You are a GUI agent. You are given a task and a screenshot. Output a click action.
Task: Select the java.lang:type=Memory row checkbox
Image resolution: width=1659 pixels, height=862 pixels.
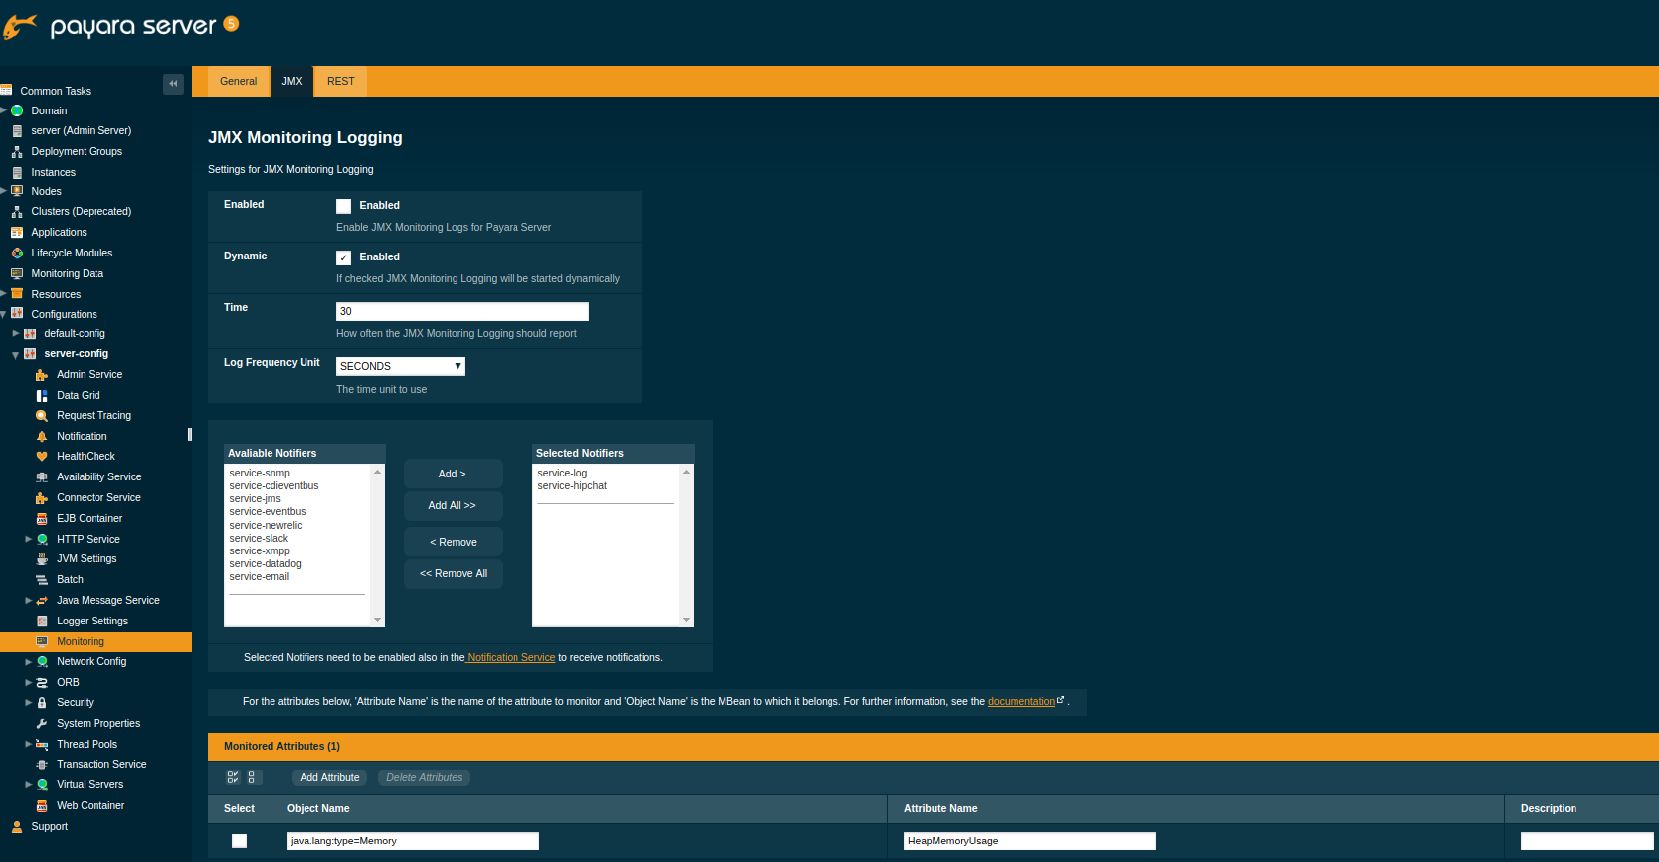click(x=239, y=841)
